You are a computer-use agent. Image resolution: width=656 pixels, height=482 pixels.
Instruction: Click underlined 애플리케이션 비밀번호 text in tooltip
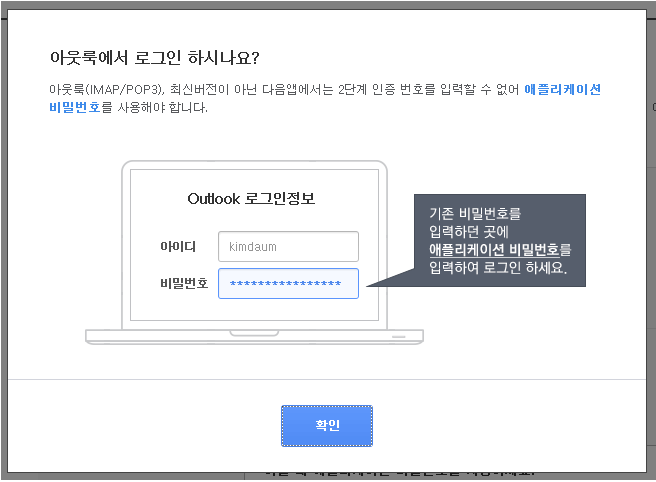tap(494, 250)
